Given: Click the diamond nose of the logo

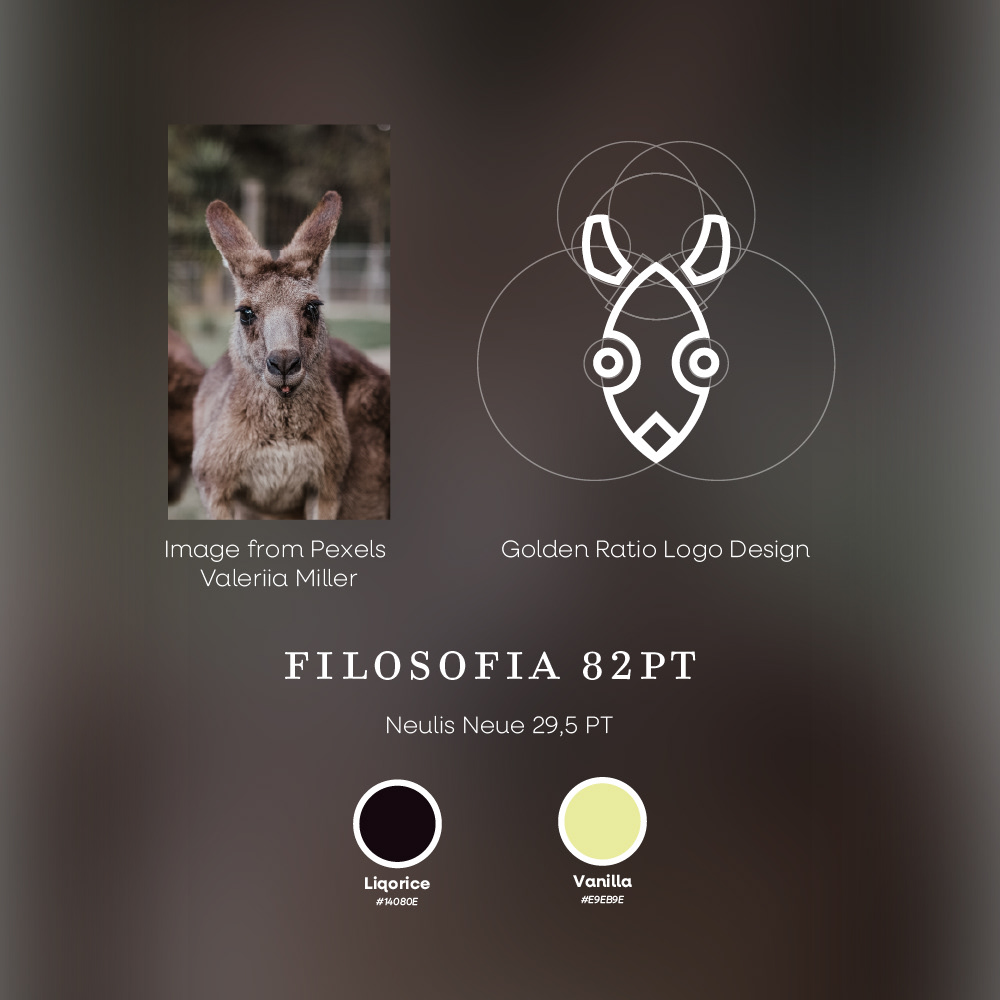Looking at the screenshot, I should 656,437.
